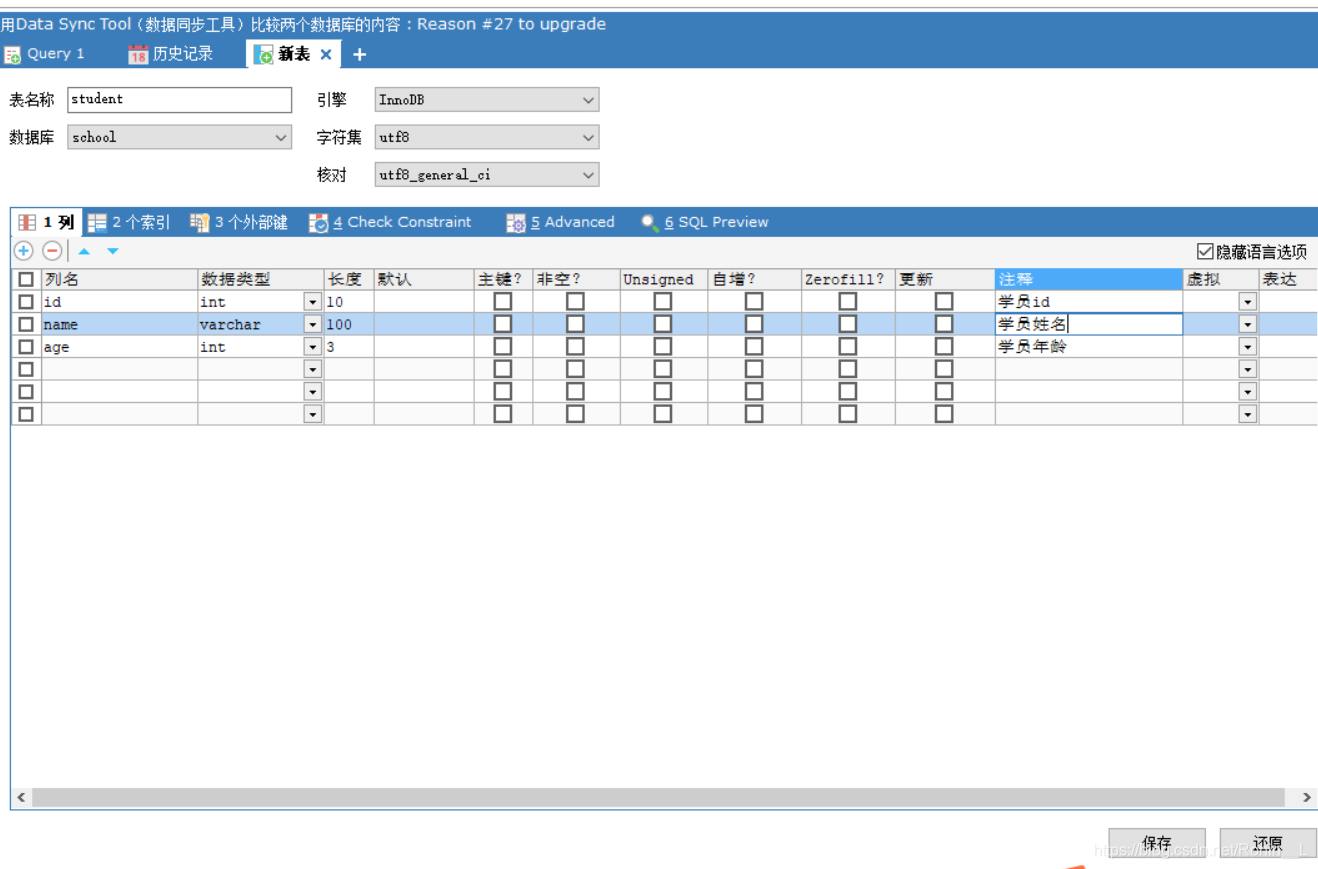Image resolution: width=1318 pixels, height=869 pixels.
Task: Open data type dropdown for id row
Action: 313,301
